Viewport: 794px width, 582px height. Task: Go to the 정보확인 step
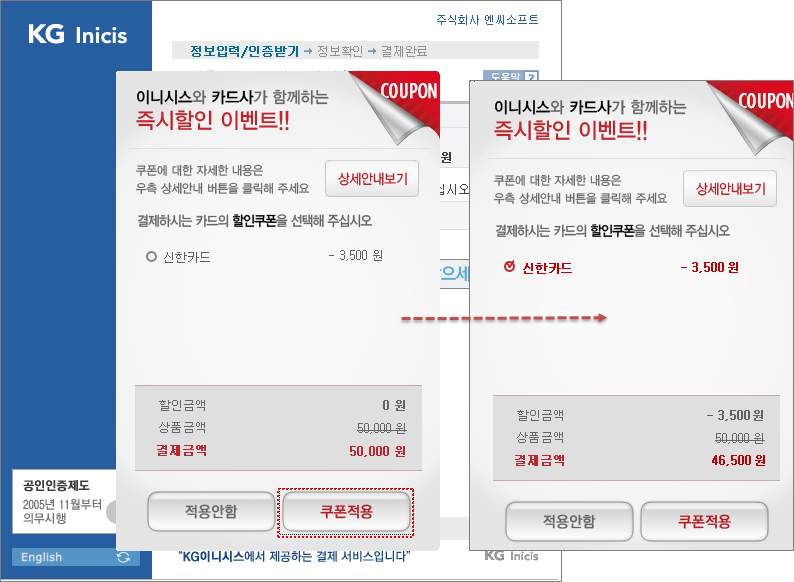344,50
